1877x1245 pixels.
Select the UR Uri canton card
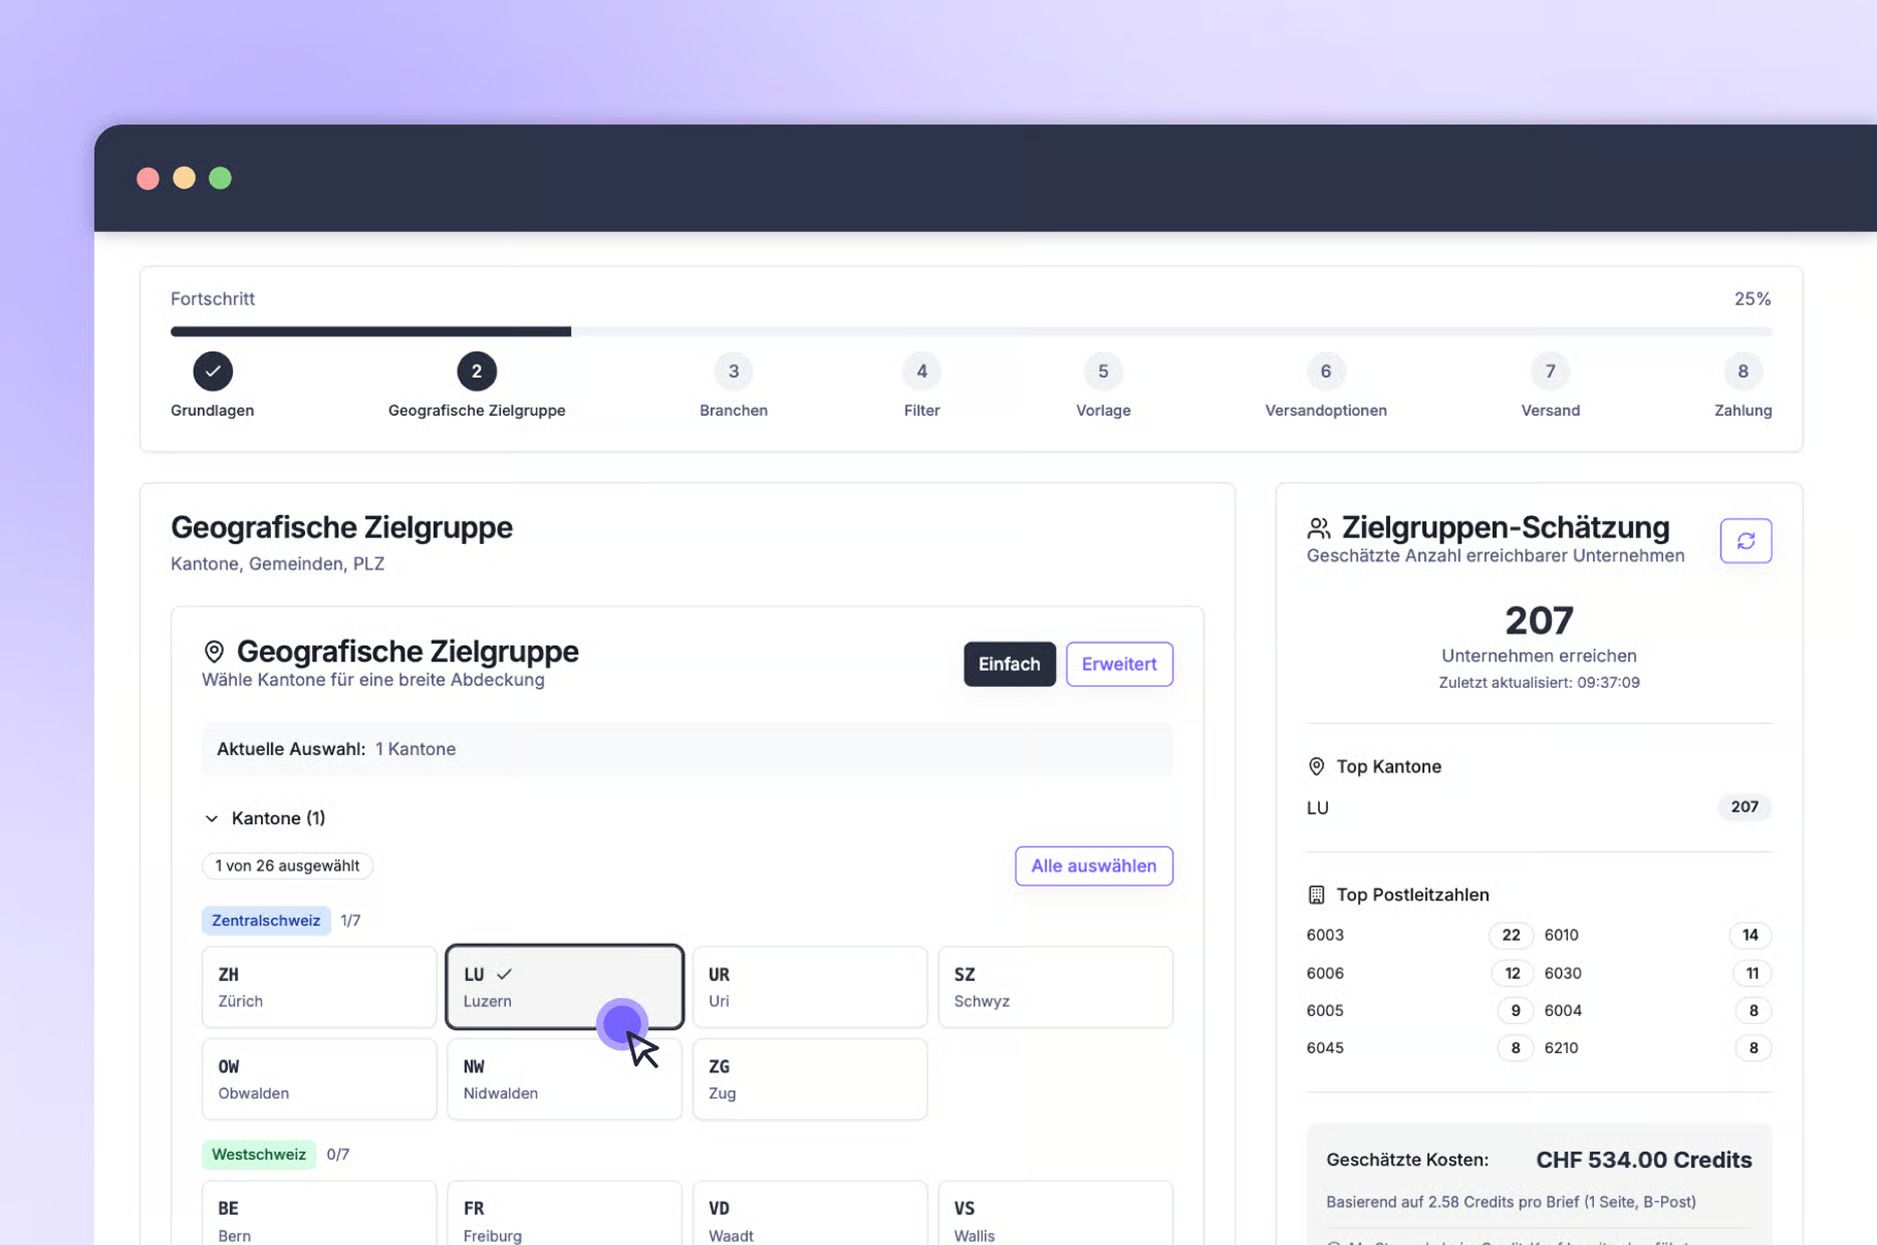coord(810,987)
